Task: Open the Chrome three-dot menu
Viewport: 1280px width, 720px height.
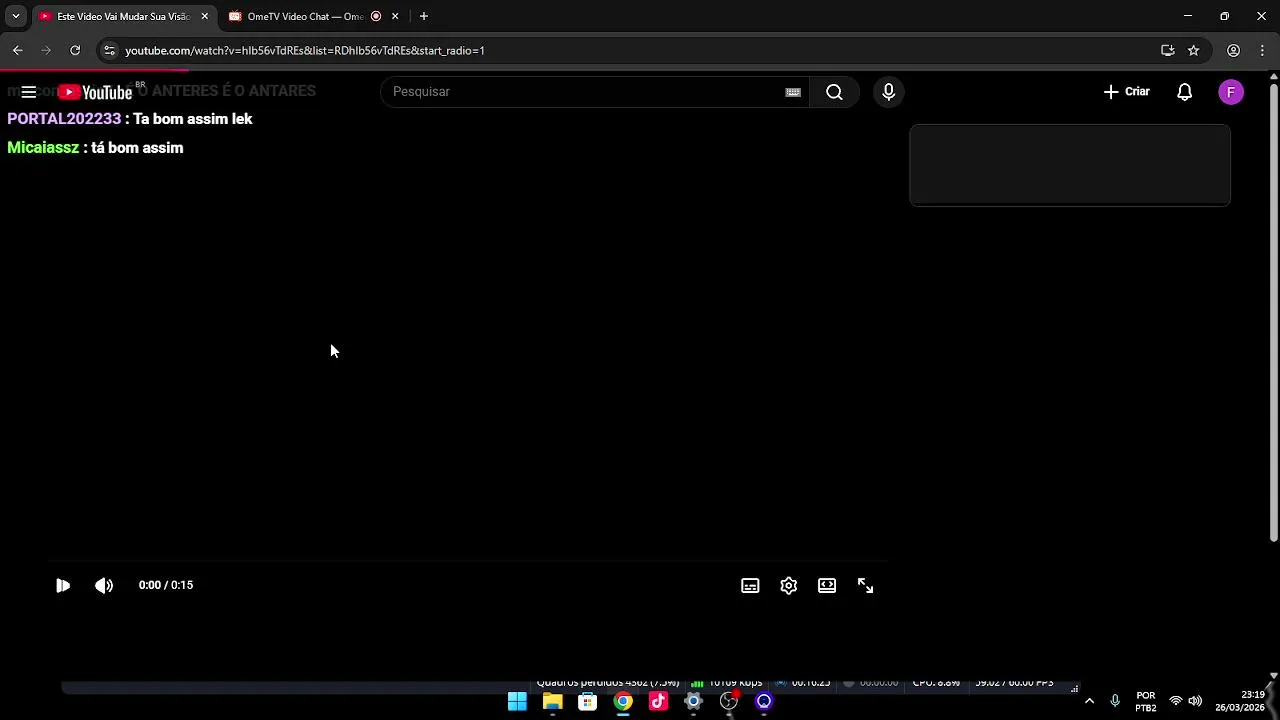Action: tap(1262, 50)
